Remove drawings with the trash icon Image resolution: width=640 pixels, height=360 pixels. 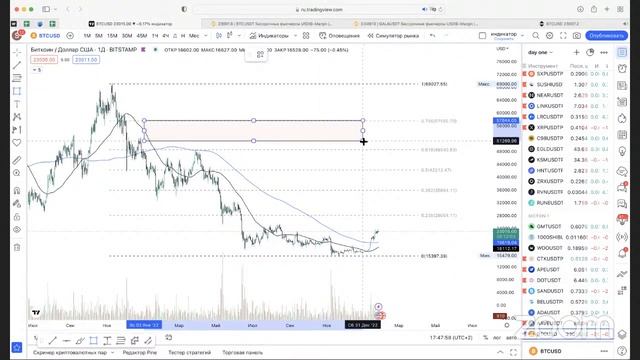pos(17,247)
